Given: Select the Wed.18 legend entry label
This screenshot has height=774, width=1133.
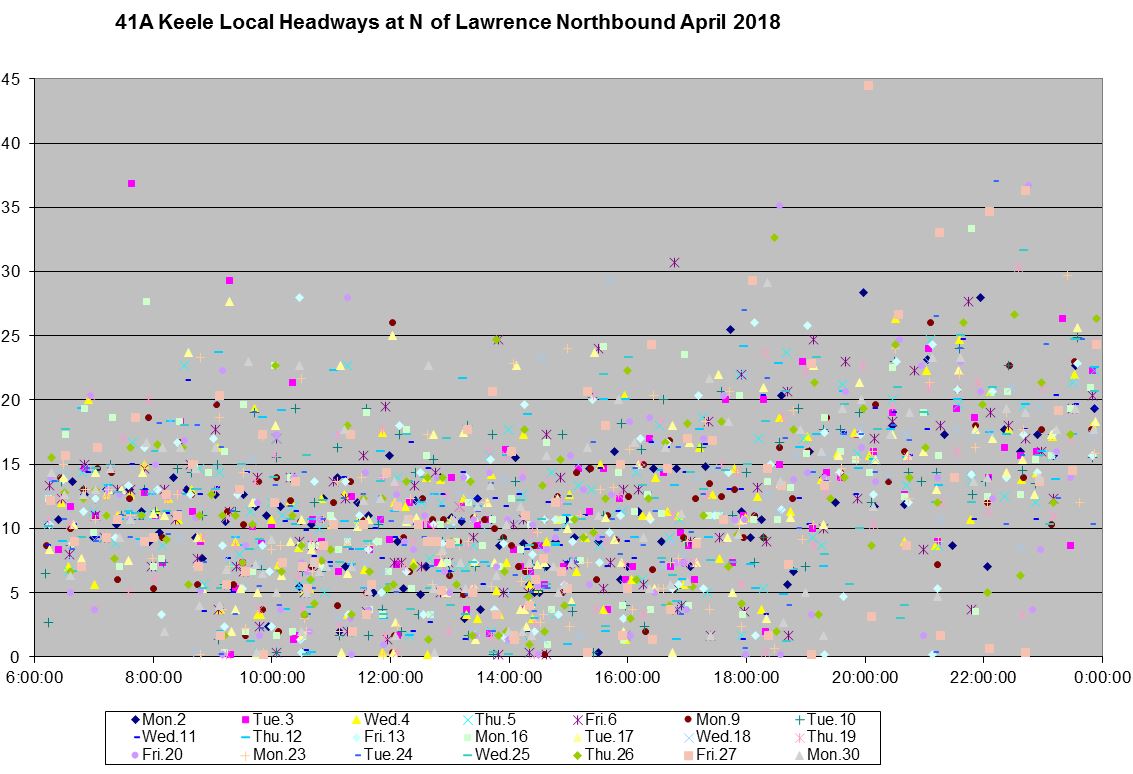Looking at the screenshot, I should click(722, 737).
